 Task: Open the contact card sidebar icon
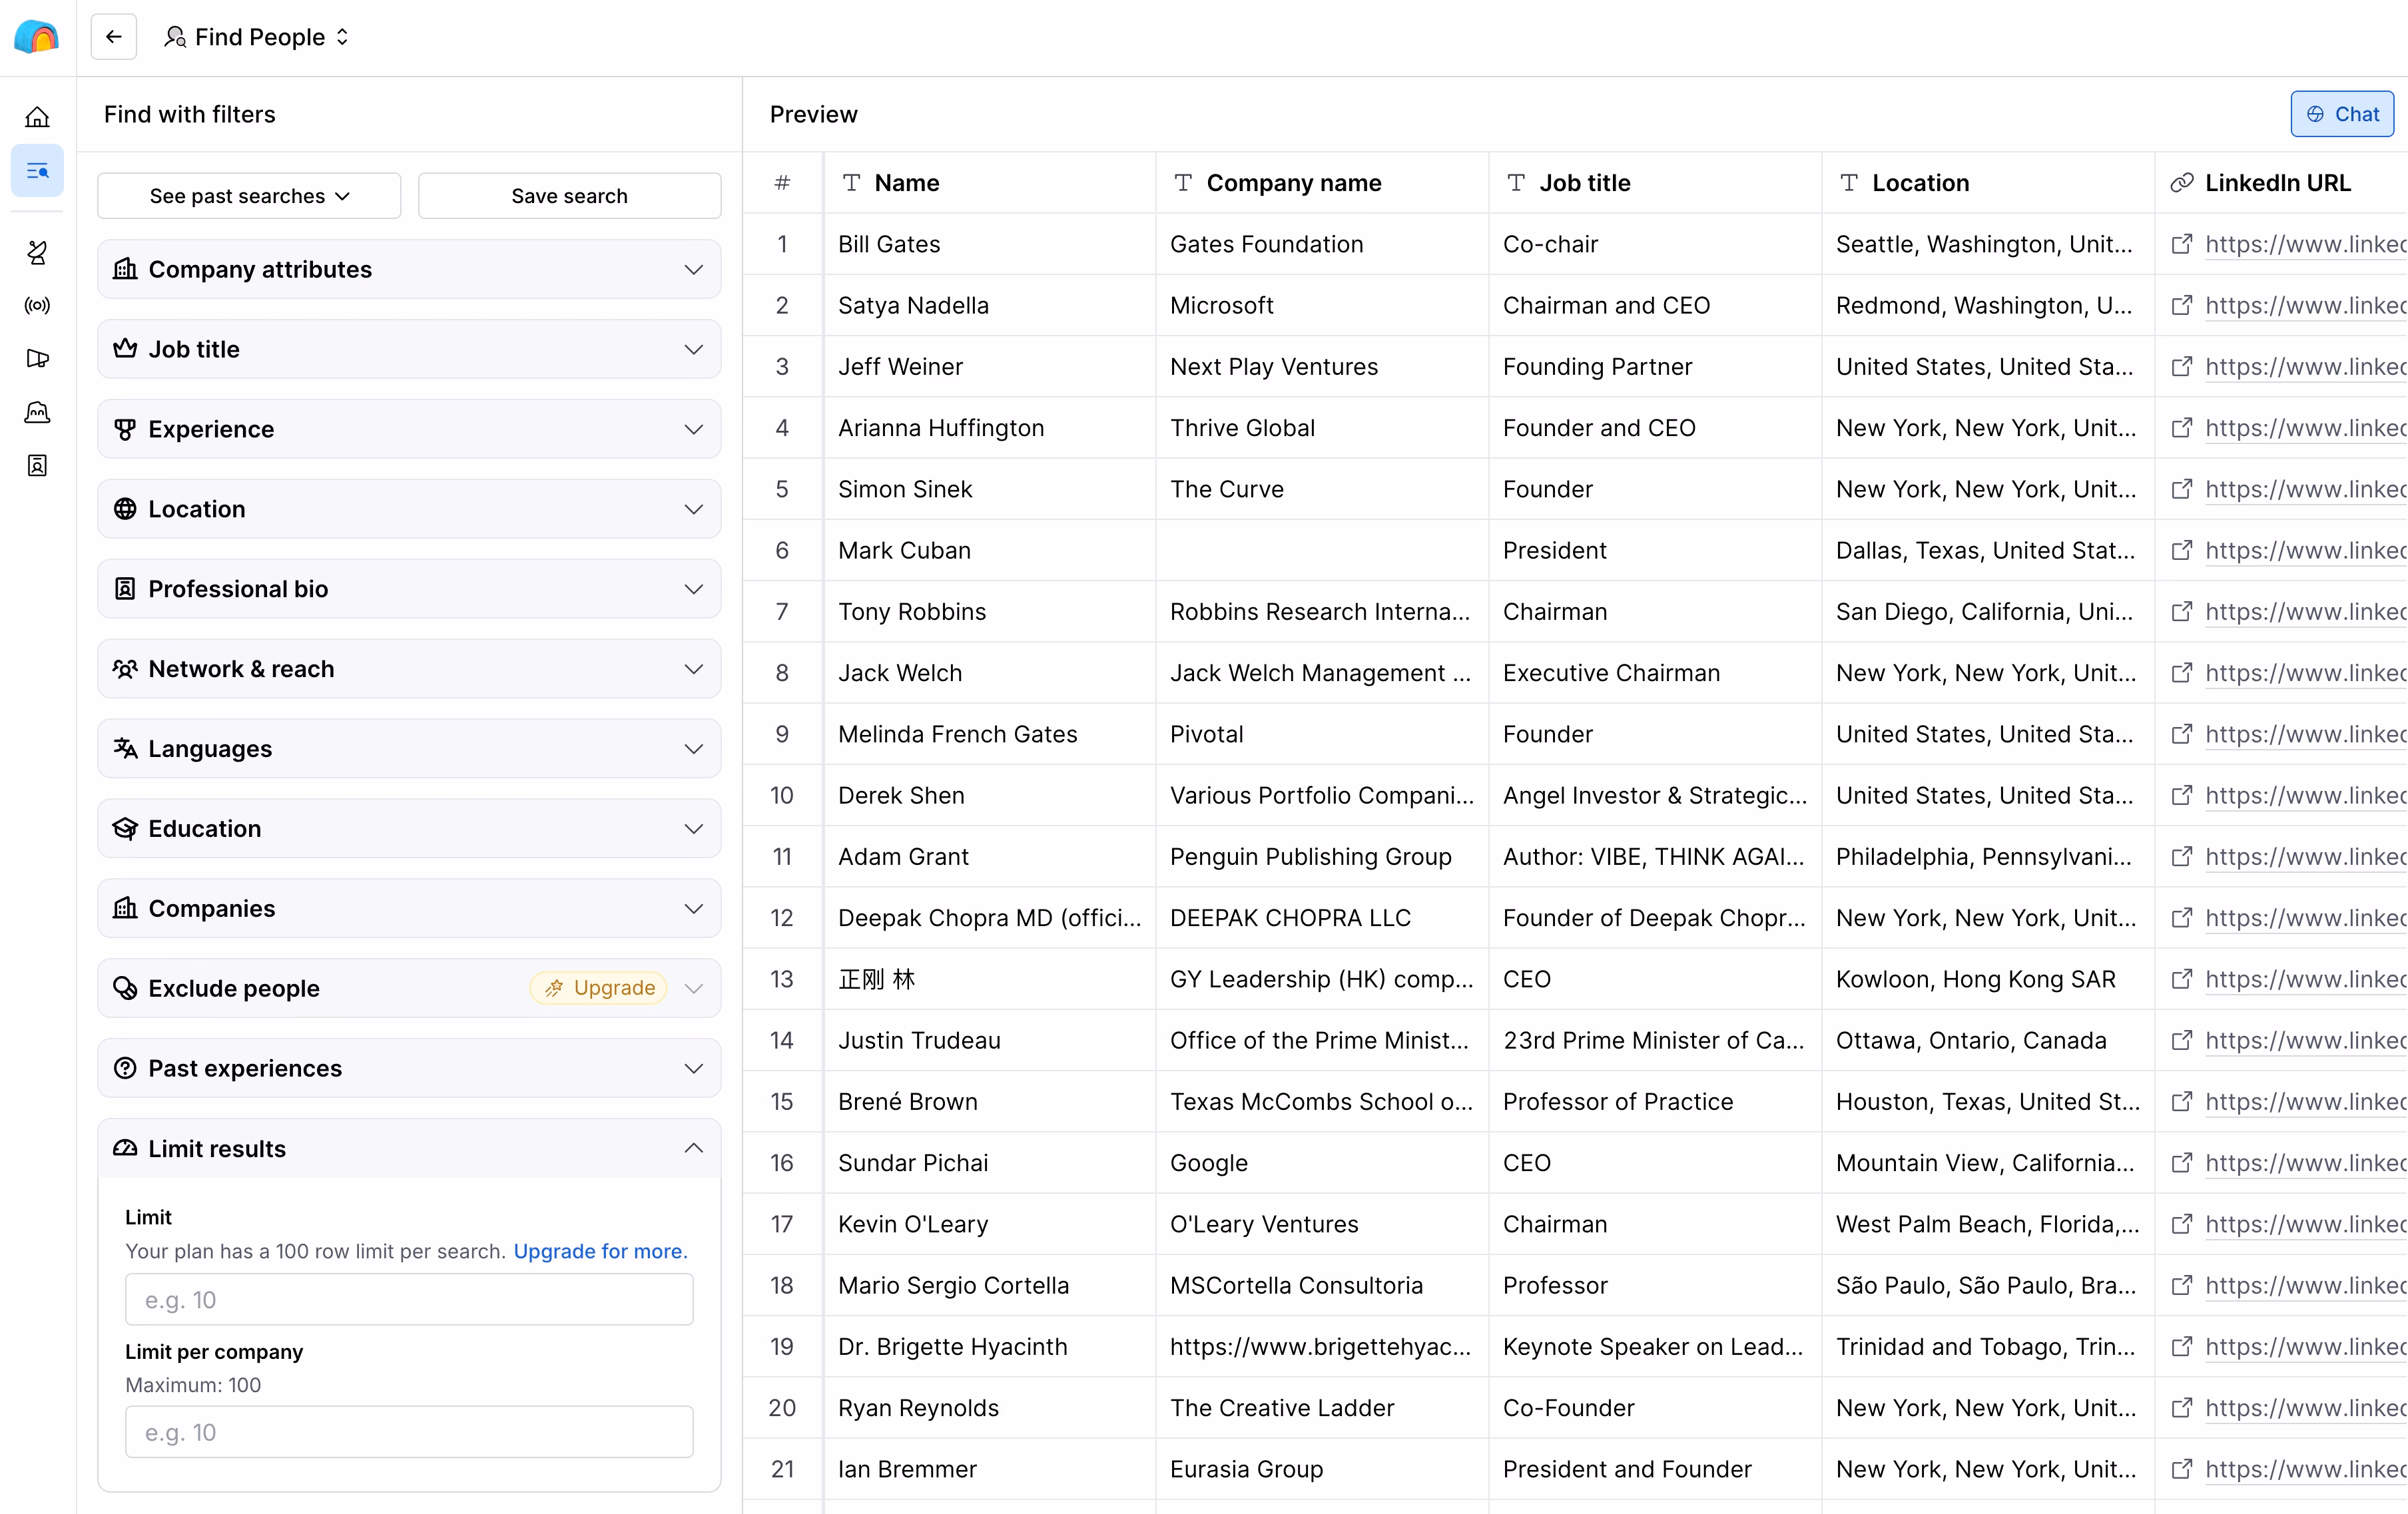pyautogui.click(x=37, y=465)
